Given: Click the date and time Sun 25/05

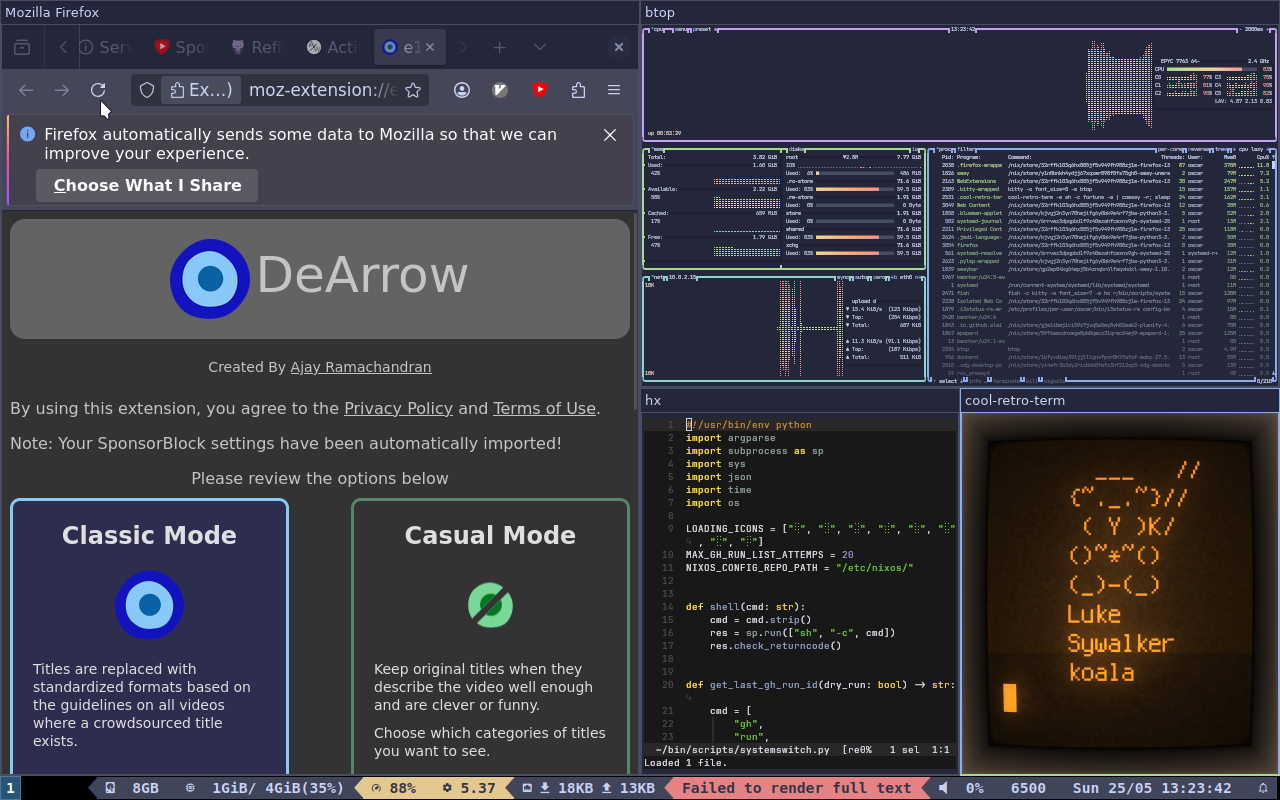Looking at the screenshot, I should [1152, 788].
